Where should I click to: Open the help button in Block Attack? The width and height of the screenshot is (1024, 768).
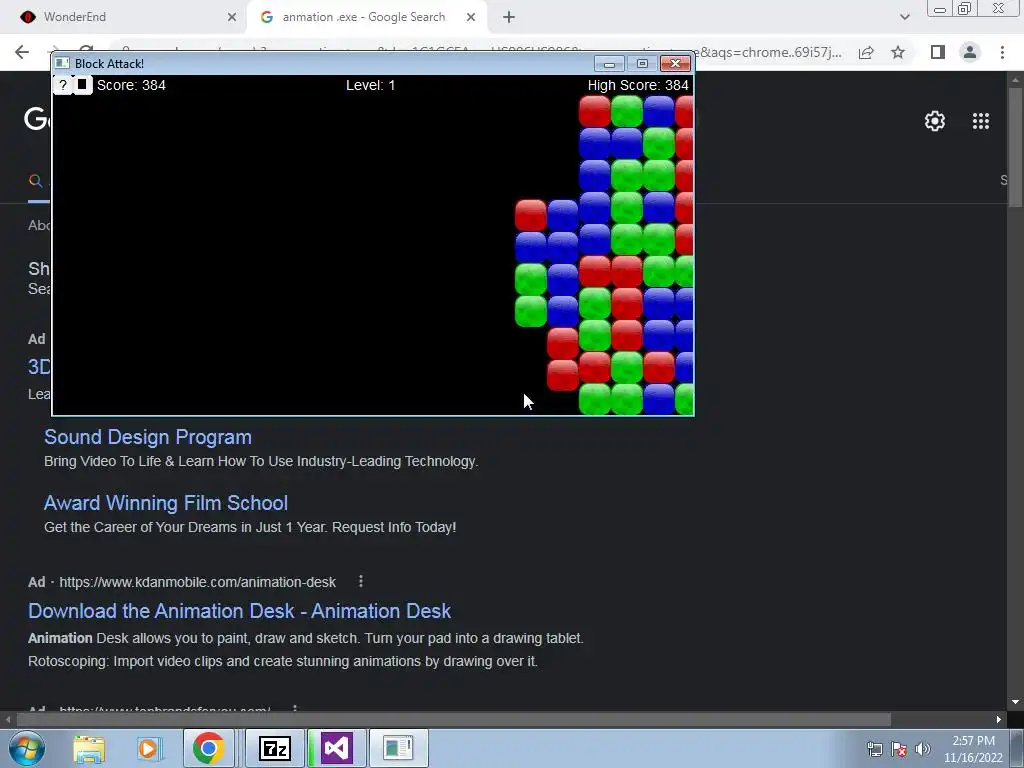pos(63,85)
